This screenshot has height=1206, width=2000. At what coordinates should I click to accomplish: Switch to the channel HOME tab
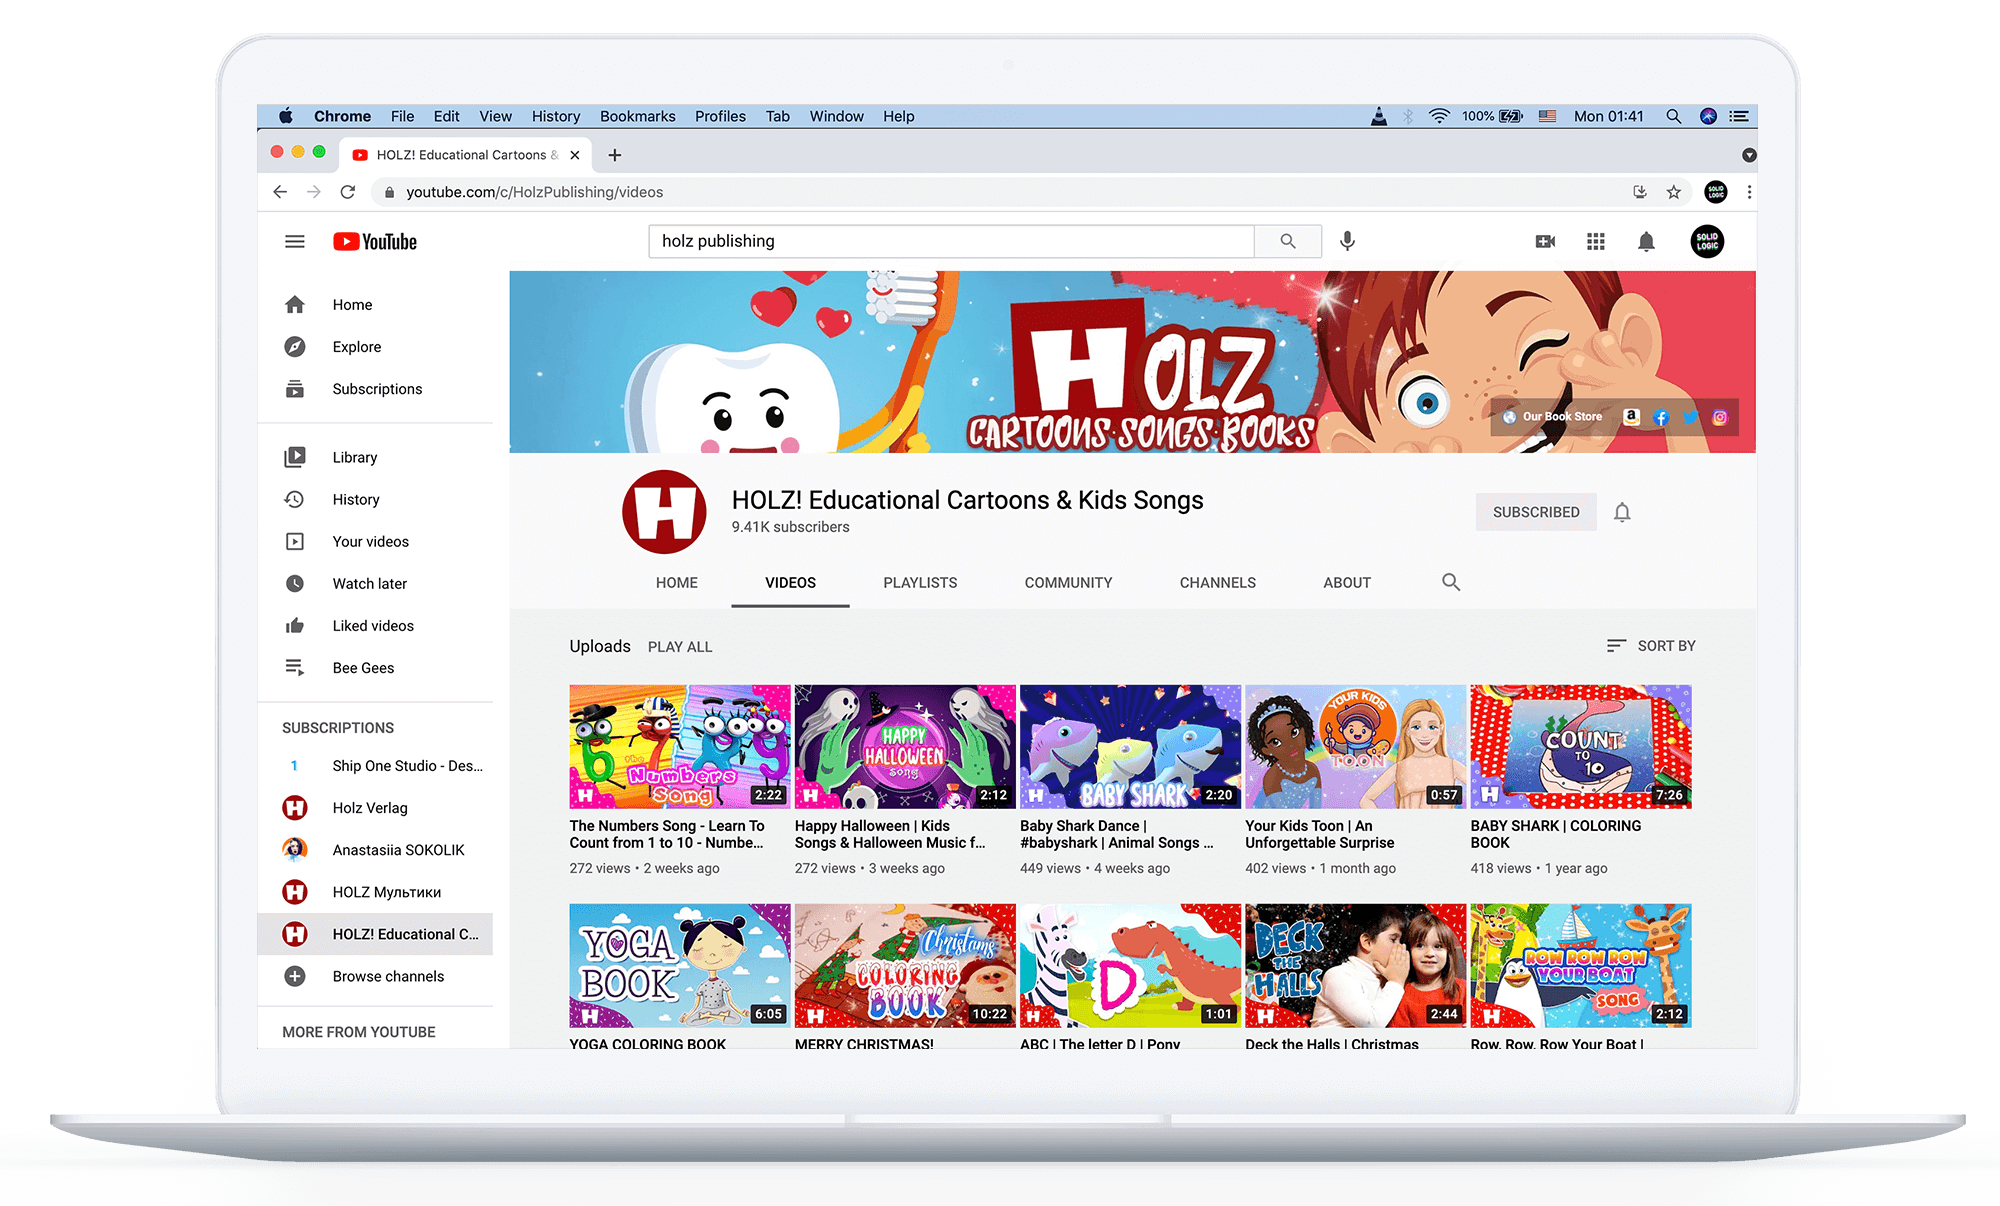click(x=677, y=582)
